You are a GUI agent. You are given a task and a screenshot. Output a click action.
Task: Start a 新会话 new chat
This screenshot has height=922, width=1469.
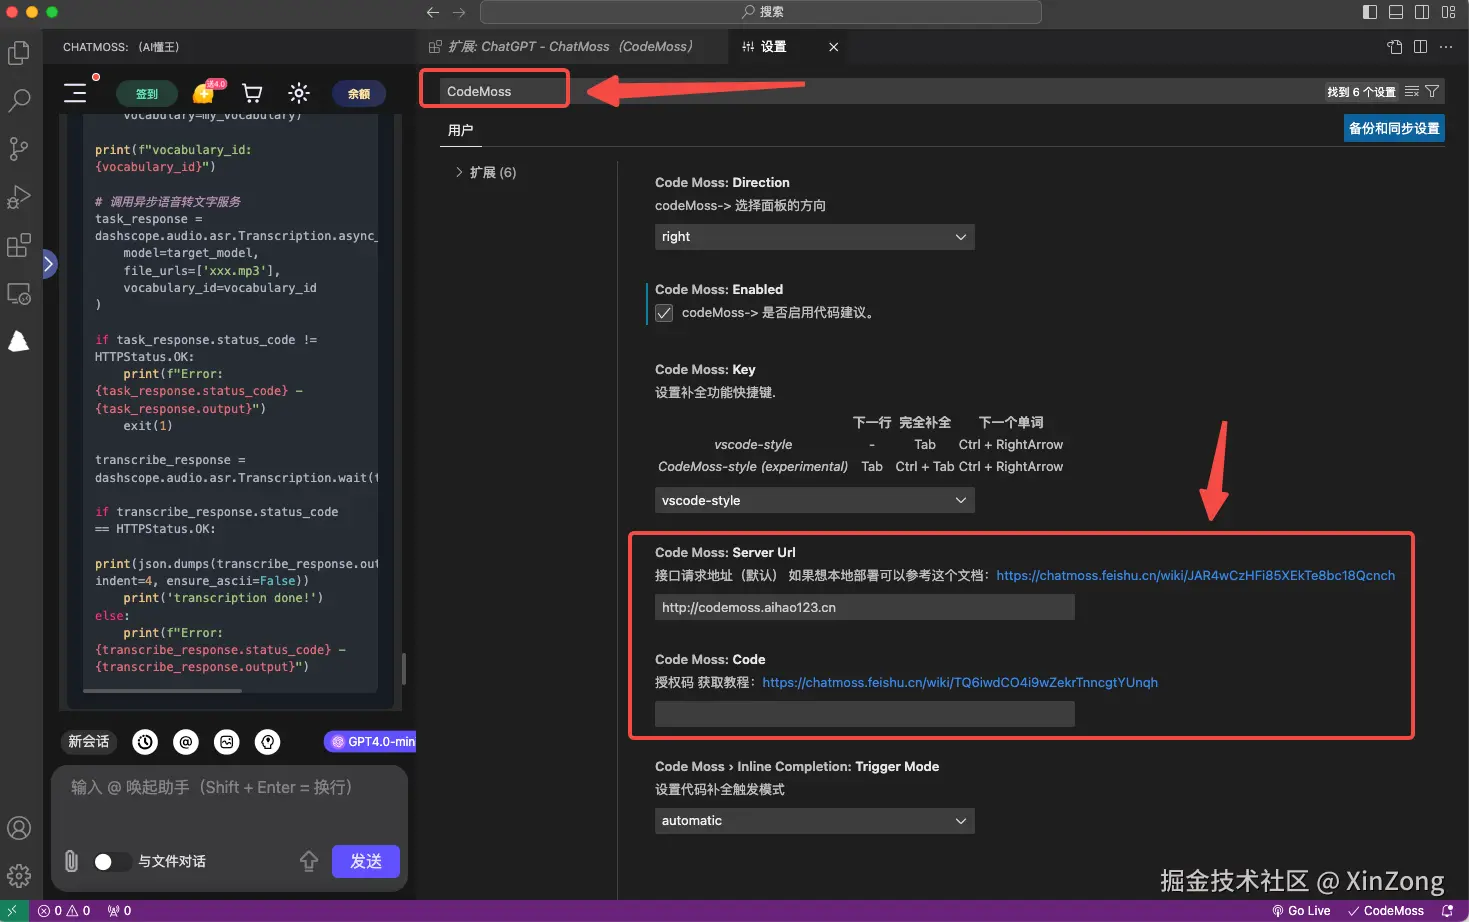coord(89,742)
